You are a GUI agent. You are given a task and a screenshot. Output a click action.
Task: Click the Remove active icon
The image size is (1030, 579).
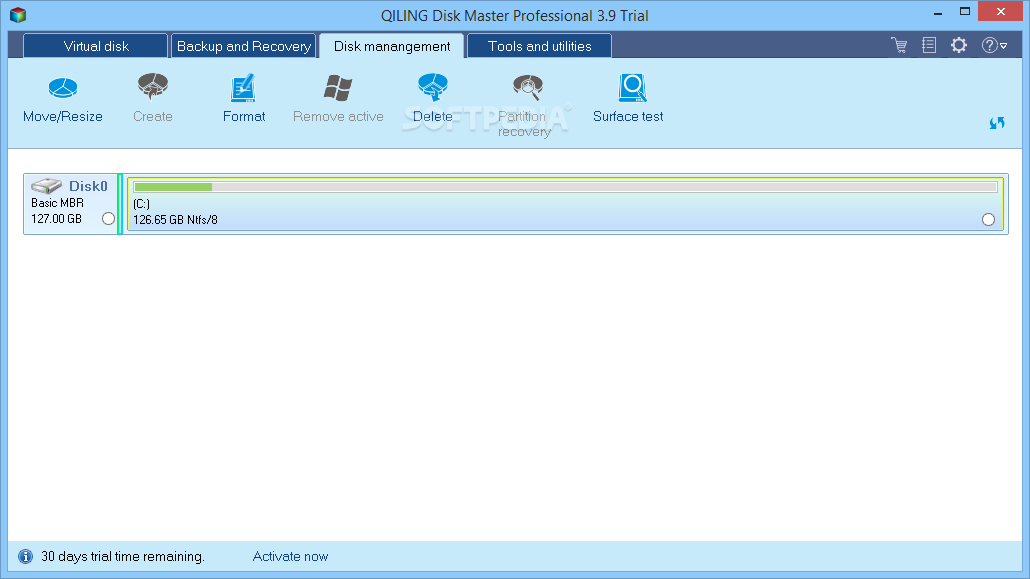(x=338, y=87)
